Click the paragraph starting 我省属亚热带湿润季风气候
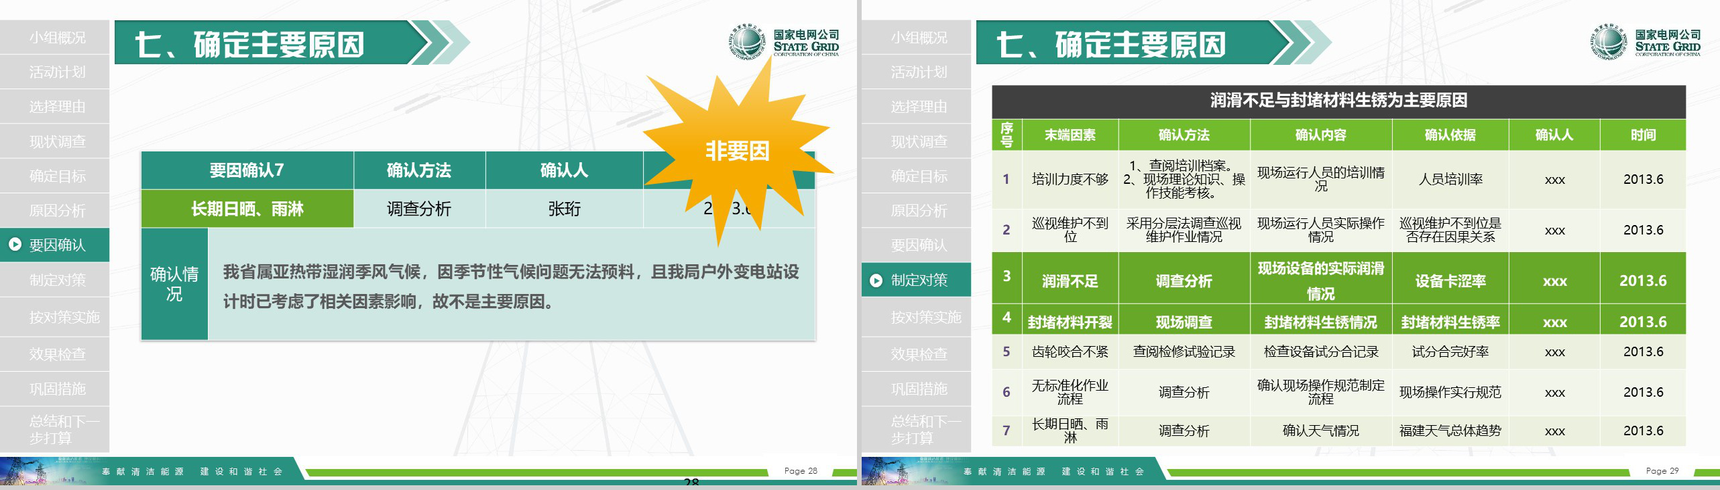 [x=511, y=286]
